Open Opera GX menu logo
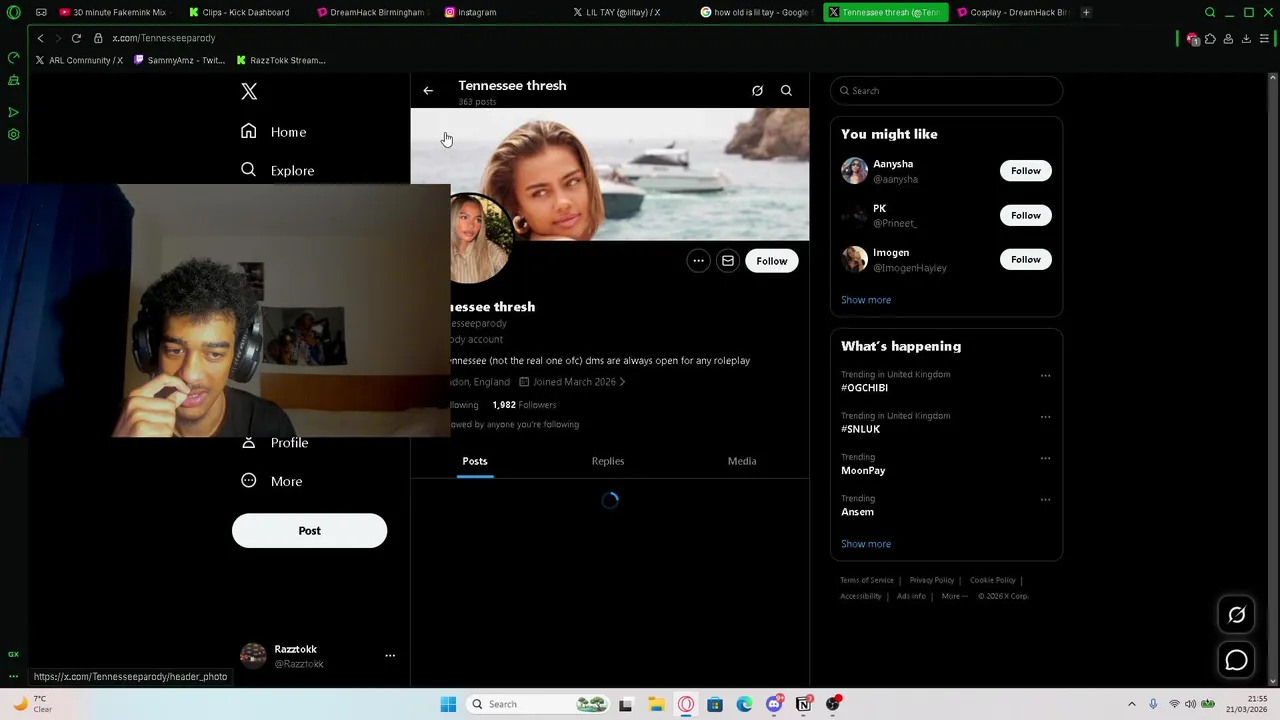The width and height of the screenshot is (1280, 720). point(13,12)
